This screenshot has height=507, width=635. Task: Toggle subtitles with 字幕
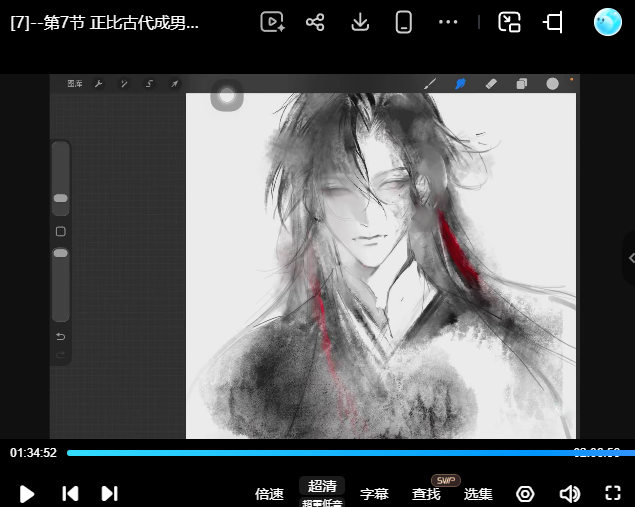(x=374, y=494)
